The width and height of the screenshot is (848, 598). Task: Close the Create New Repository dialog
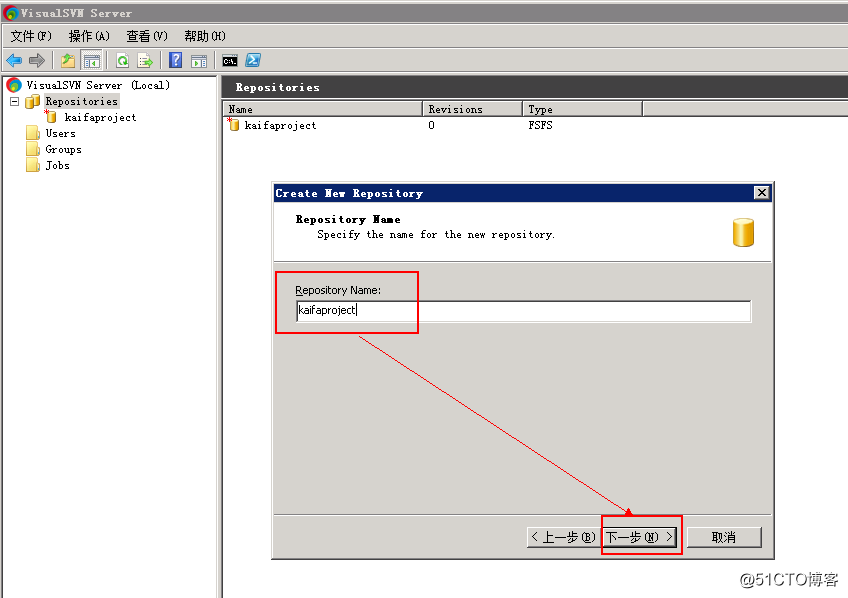761,192
